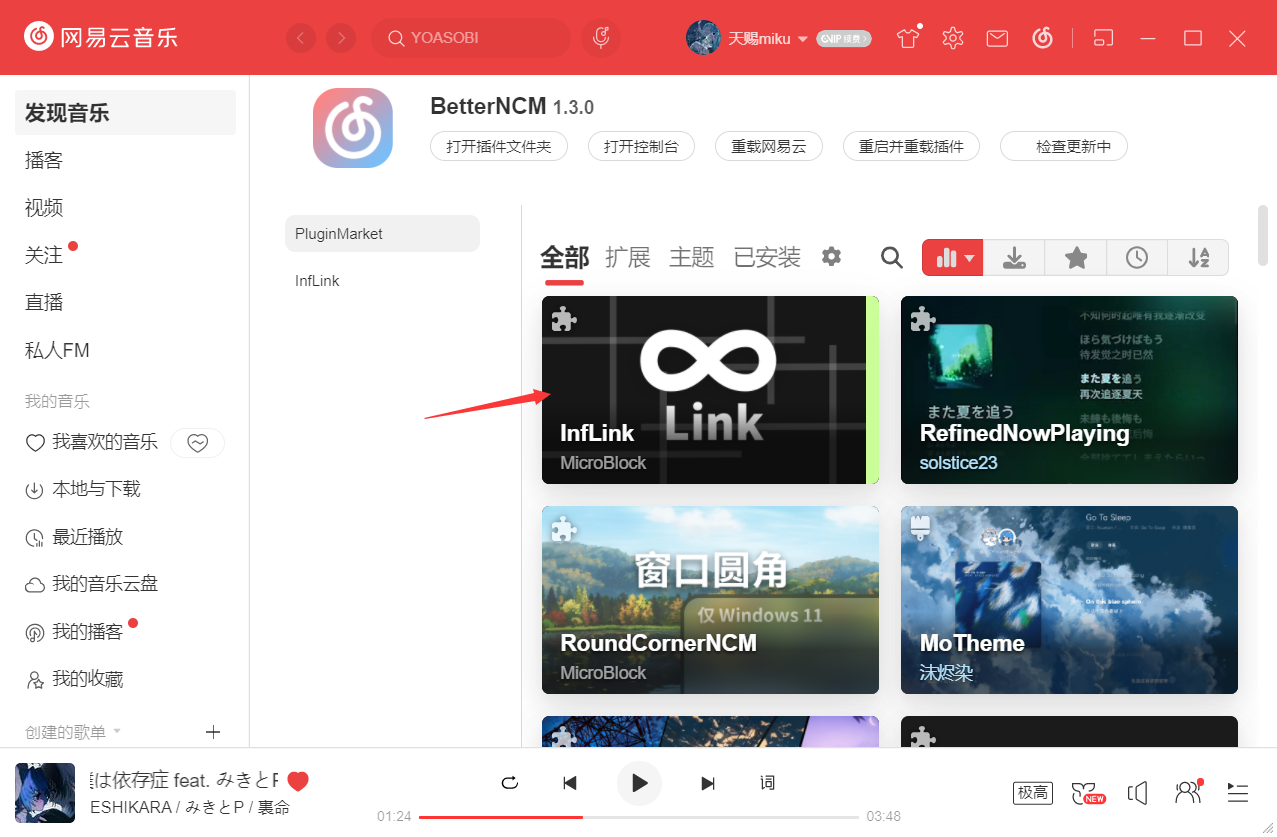Image resolution: width=1277 pixels, height=837 pixels.
Task: Open the bar-chart sort dropdown
Action: point(953,258)
